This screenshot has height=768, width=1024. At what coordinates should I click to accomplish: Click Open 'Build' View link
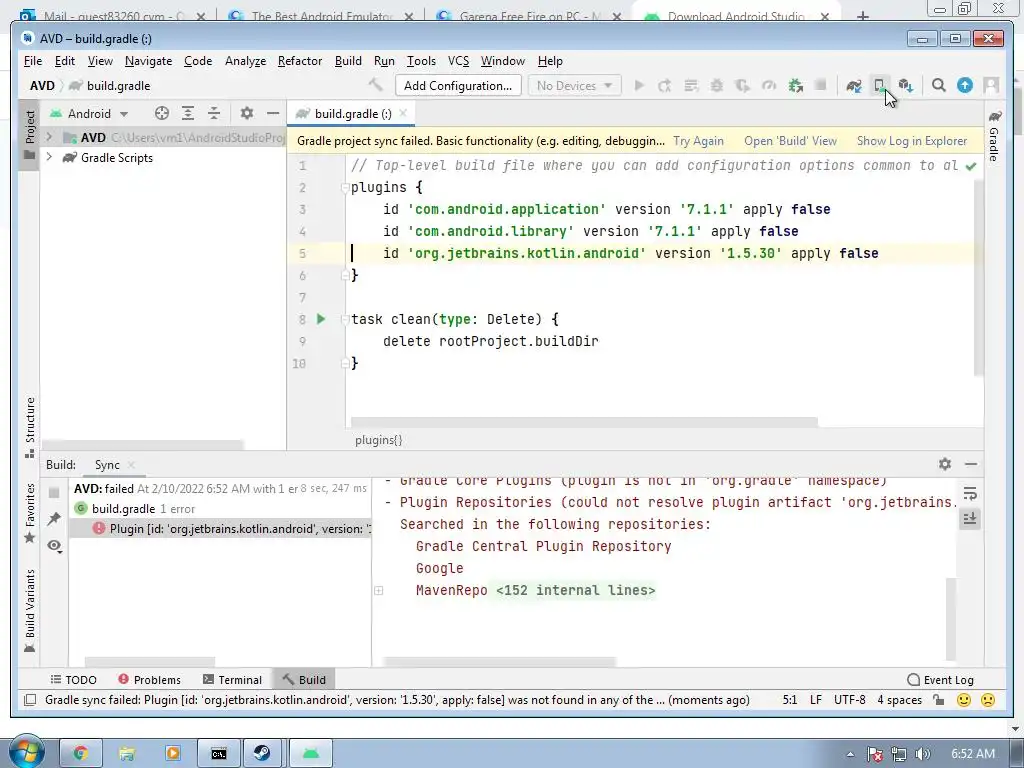tap(790, 141)
